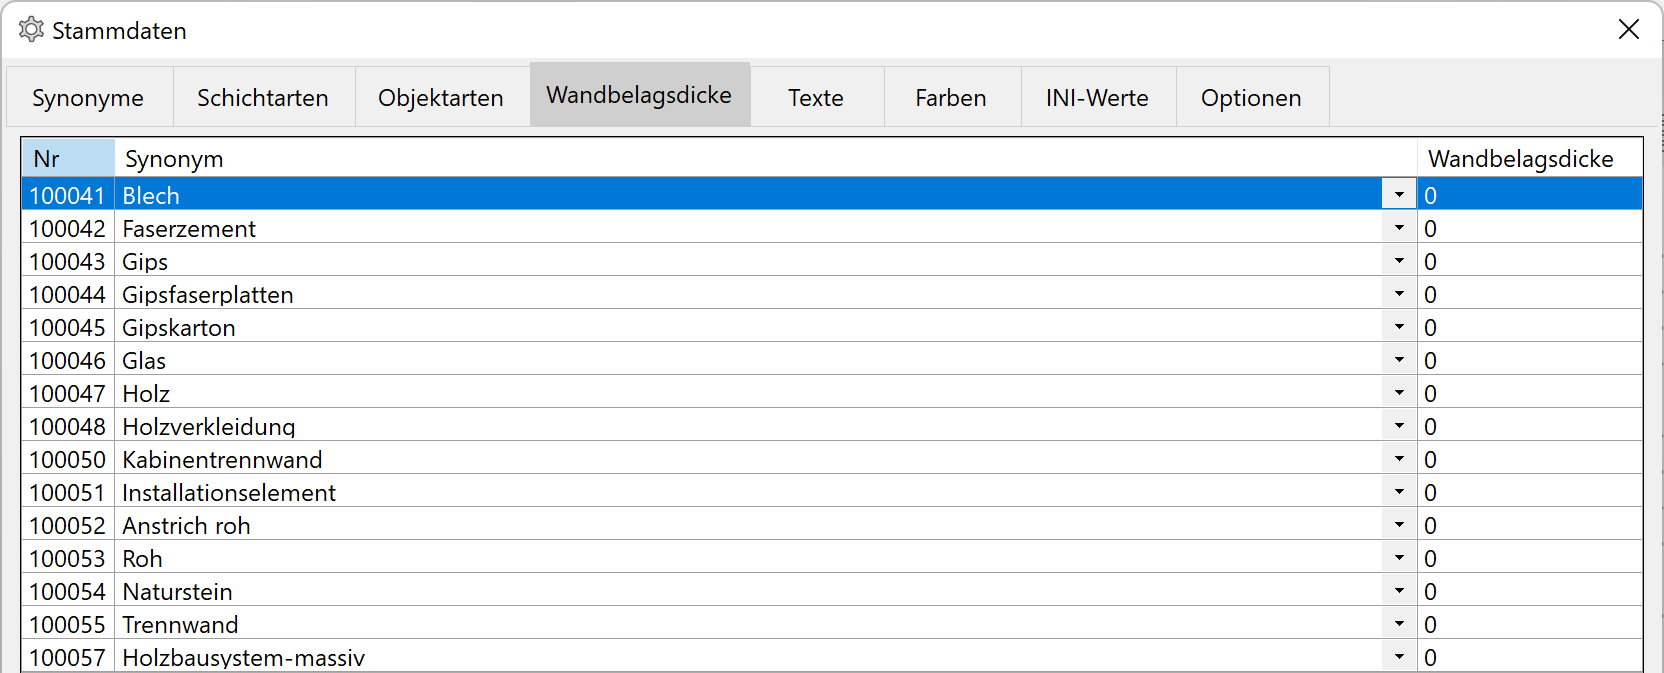Open the Gipskarton row dropdown arrow

pyautogui.click(x=1398, y=327)
